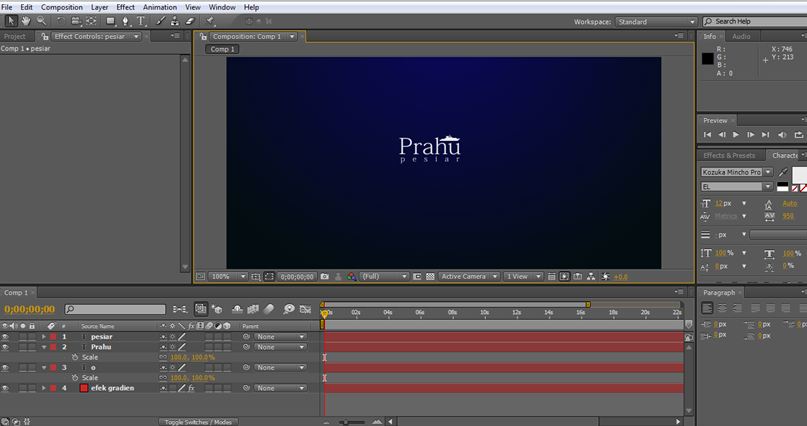This screenshot has height=426, width=807.
Task: Open the Effect menu
Action: point(125,7)
